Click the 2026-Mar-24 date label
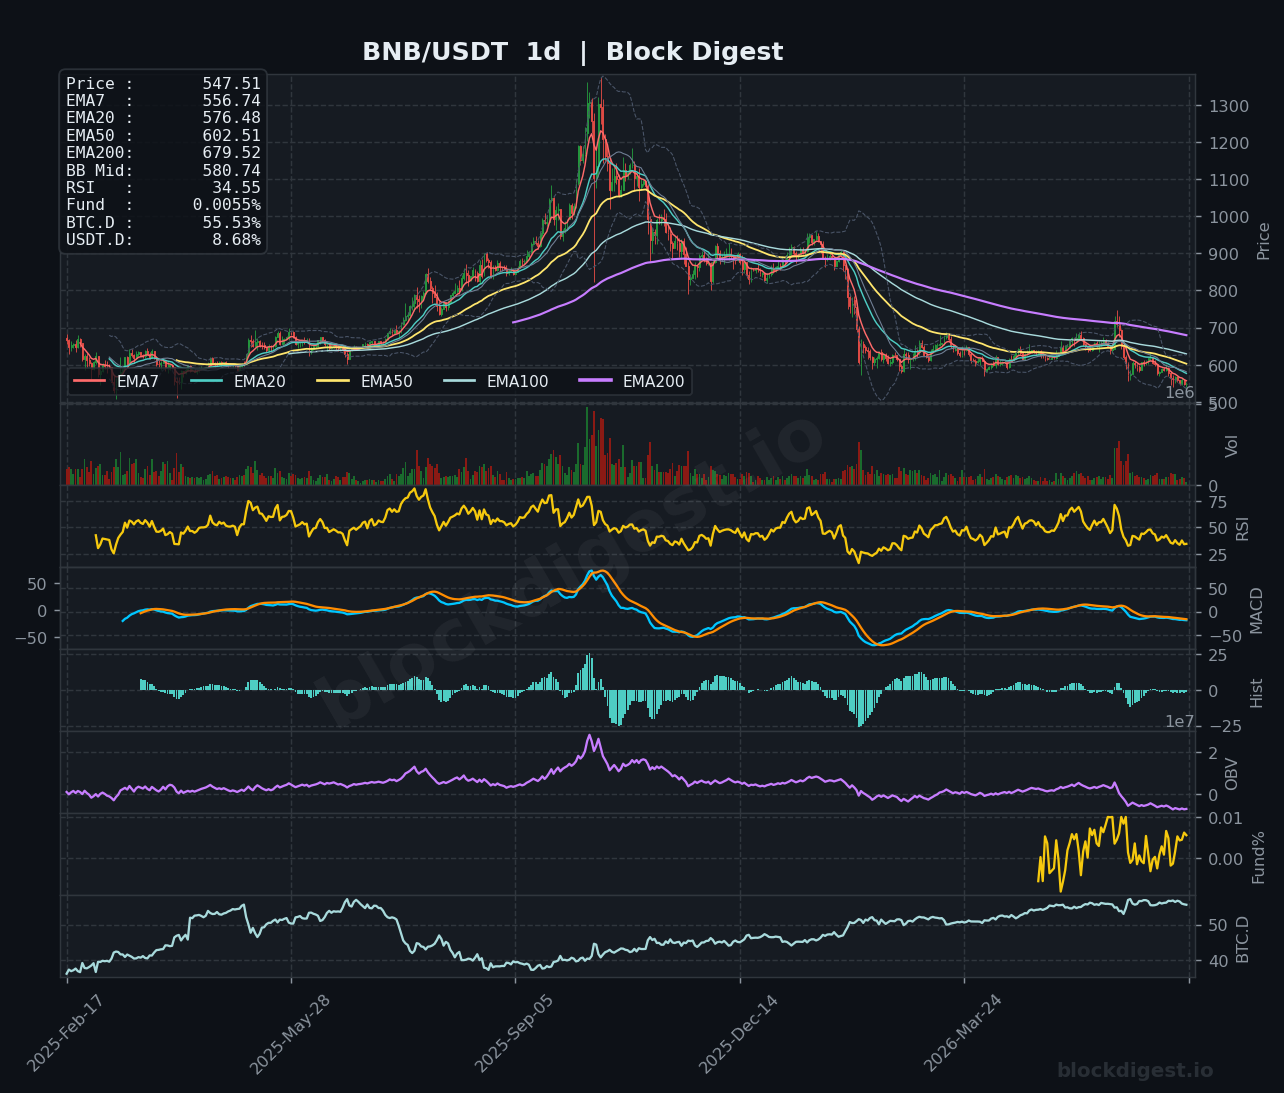The height and width of the screenshot is (1093, 1284). (962, 1034)
